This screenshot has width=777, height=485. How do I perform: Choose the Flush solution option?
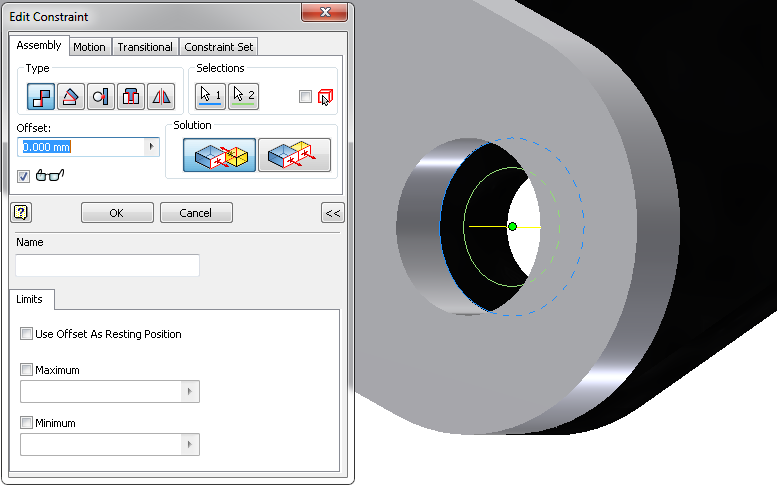[x=294, y=155]
